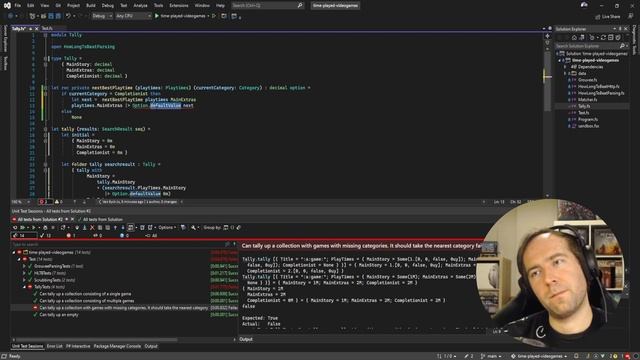Viewport: 640px width, 360px height.
Task: Expand the data folder in Solution Explorer
Action: (x=565, y=73)
